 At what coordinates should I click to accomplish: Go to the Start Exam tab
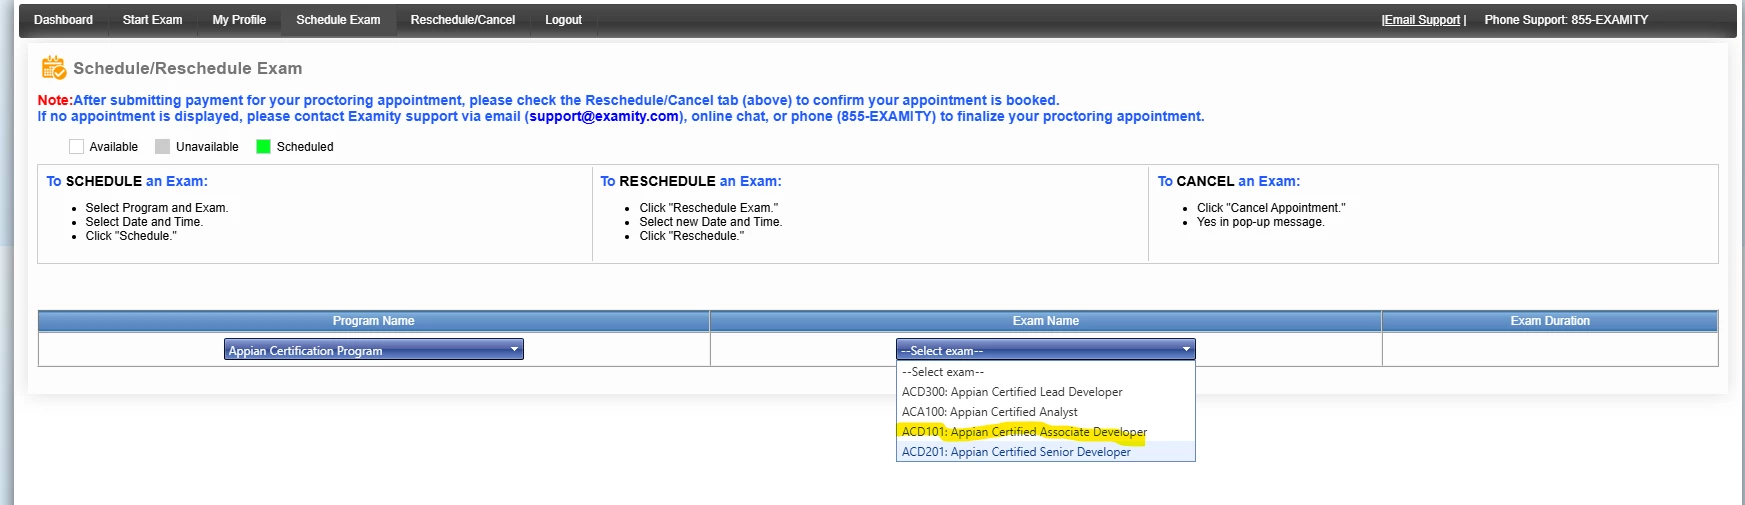(x=152, y=20)
